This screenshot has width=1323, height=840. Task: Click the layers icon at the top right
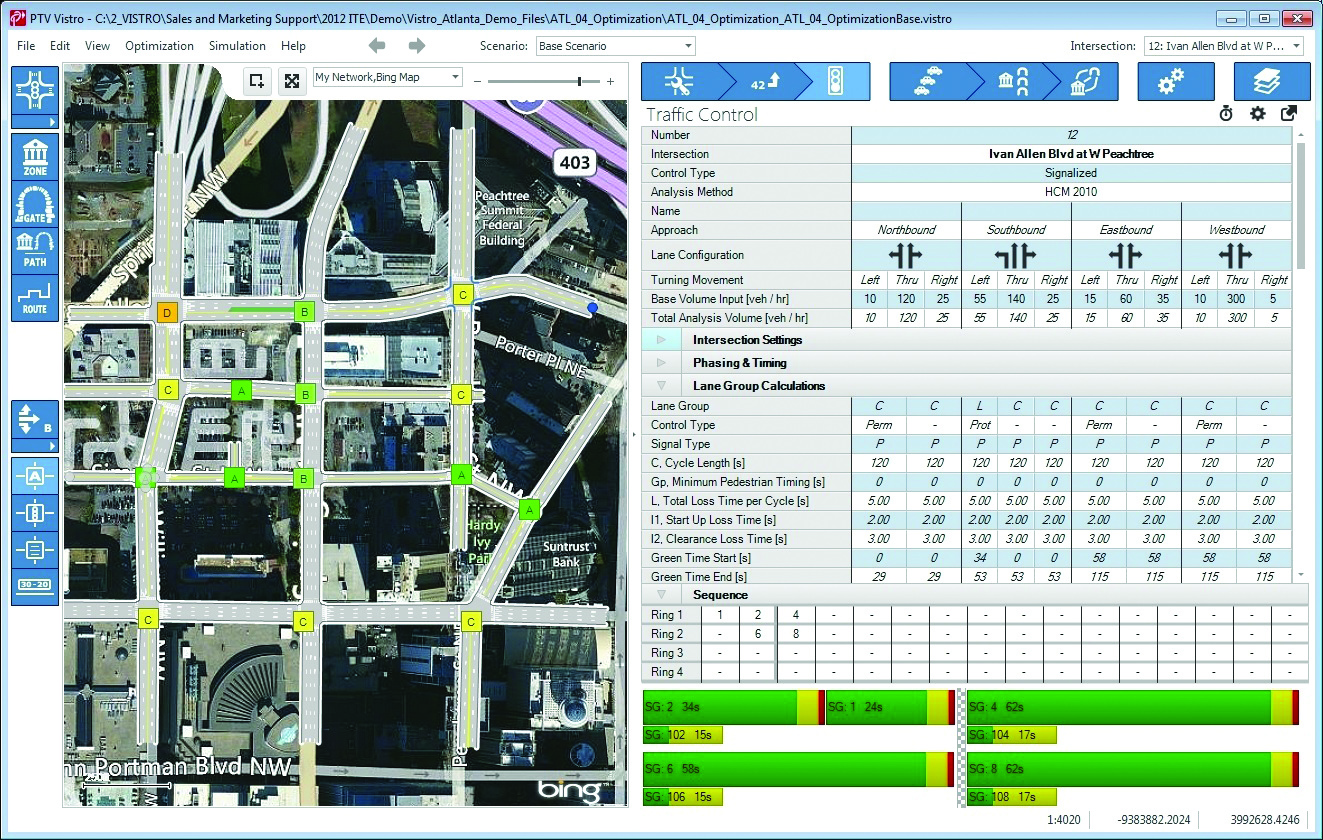(1271, 82)
